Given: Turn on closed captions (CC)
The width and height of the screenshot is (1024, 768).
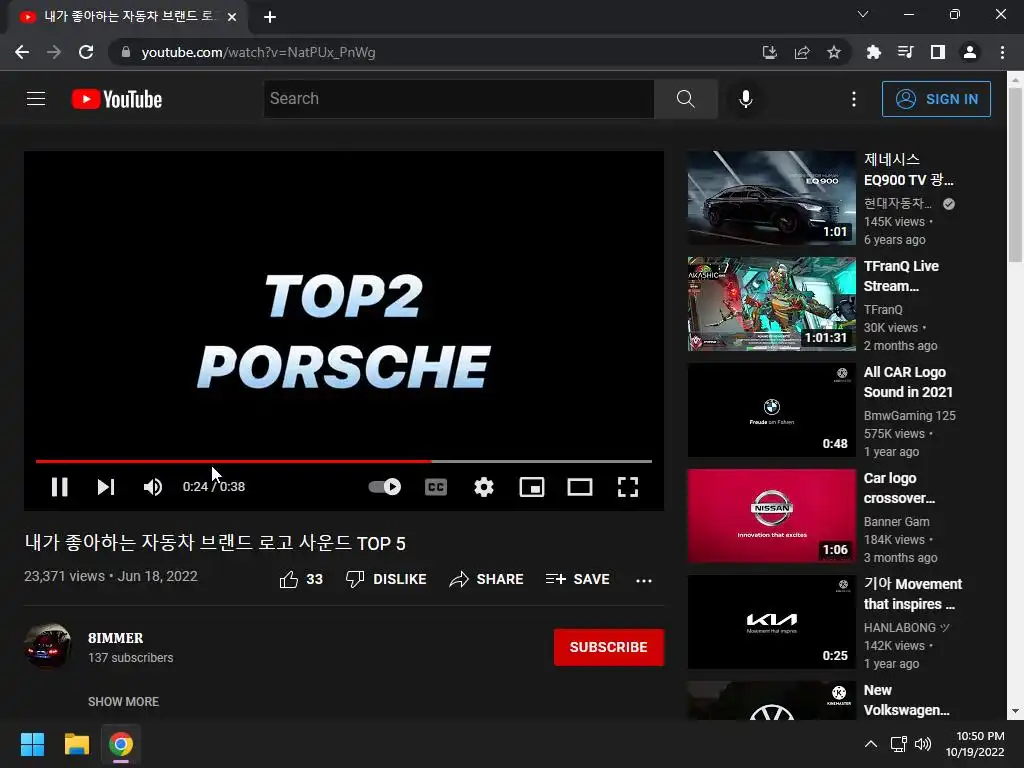Looking at the screenshot, I should (x=436, y=487).
